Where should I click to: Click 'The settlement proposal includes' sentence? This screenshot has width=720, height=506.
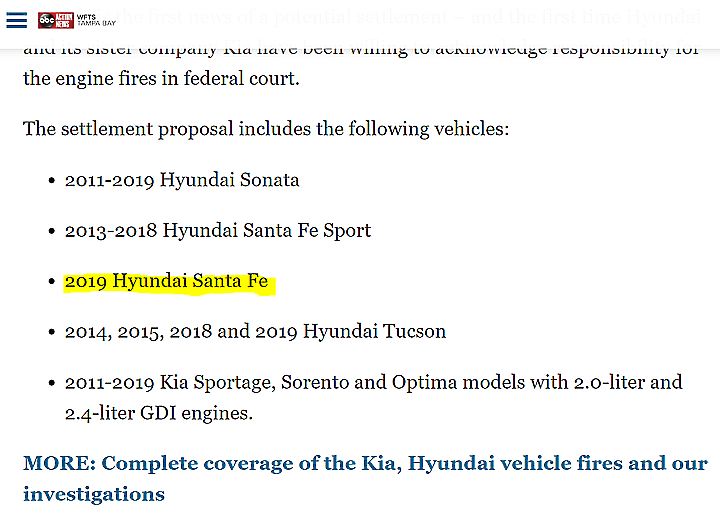(x=266, y=129)
